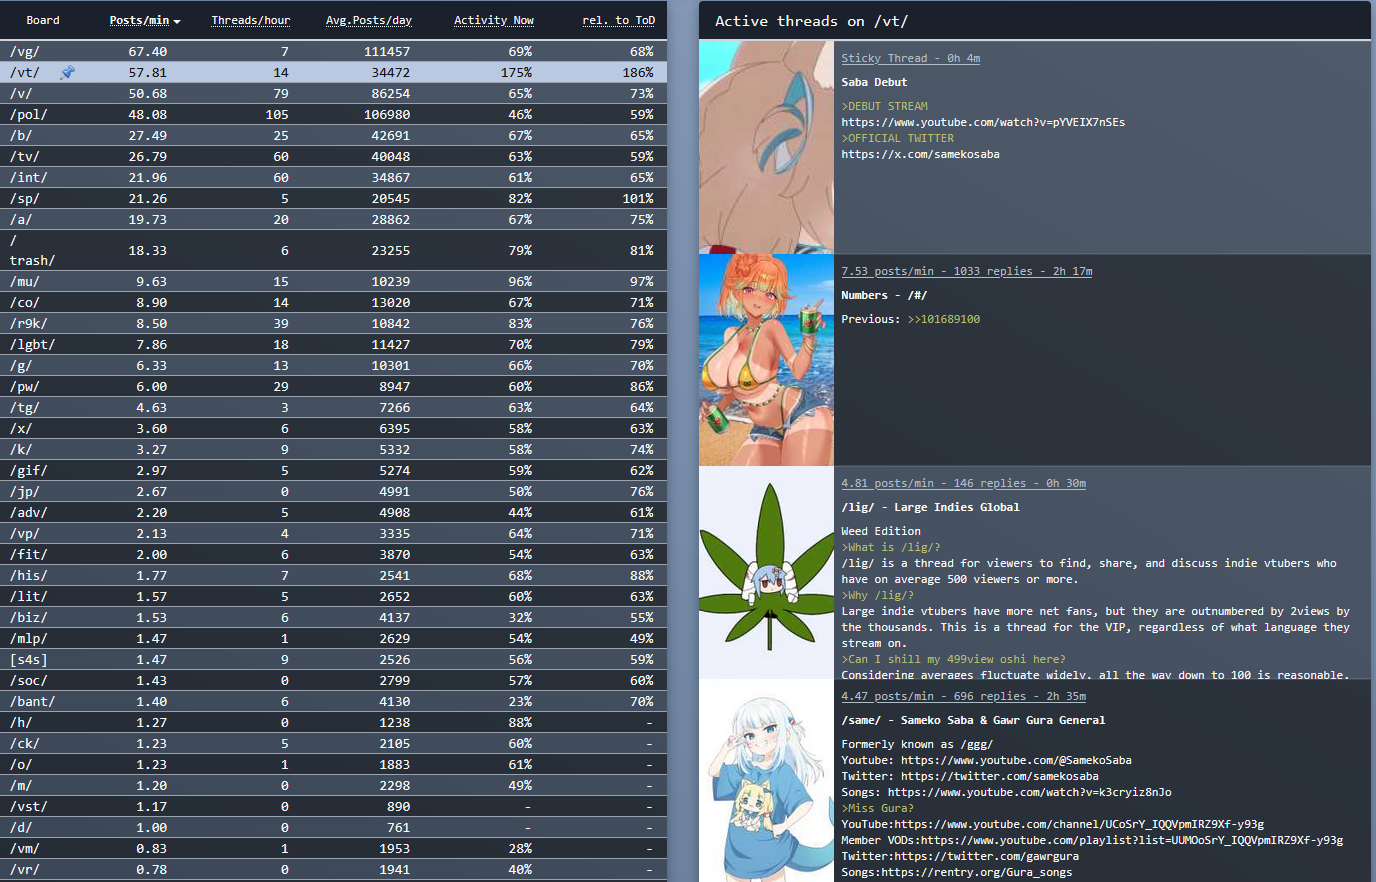Sort by rel. to ToD column

(x=618, y=20)
